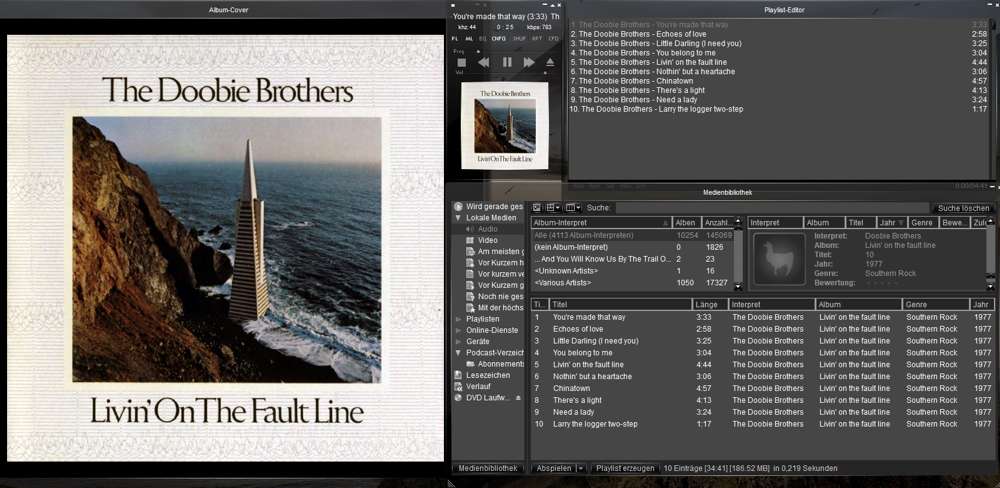
Task: Toggle the SHUF shuffle mode
Action: pyautogui.click(x=519, y=38)
